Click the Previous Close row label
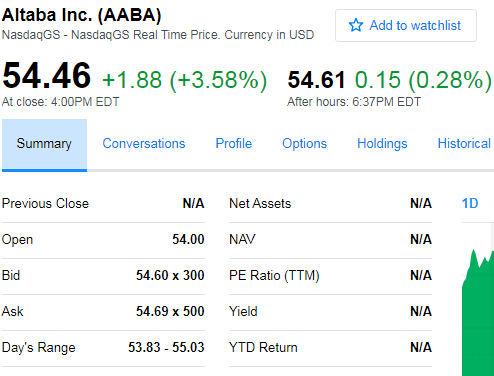Viewport: 494px width, 376px height. [45, 203]
